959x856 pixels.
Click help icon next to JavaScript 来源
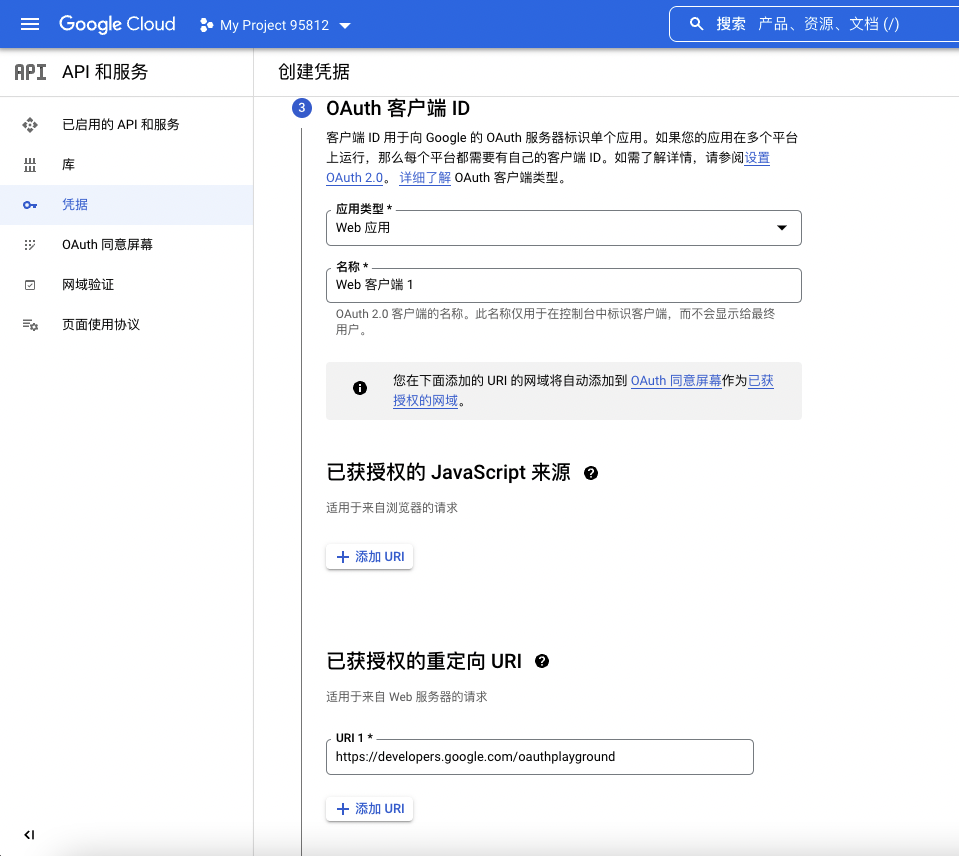pos(591,473)
